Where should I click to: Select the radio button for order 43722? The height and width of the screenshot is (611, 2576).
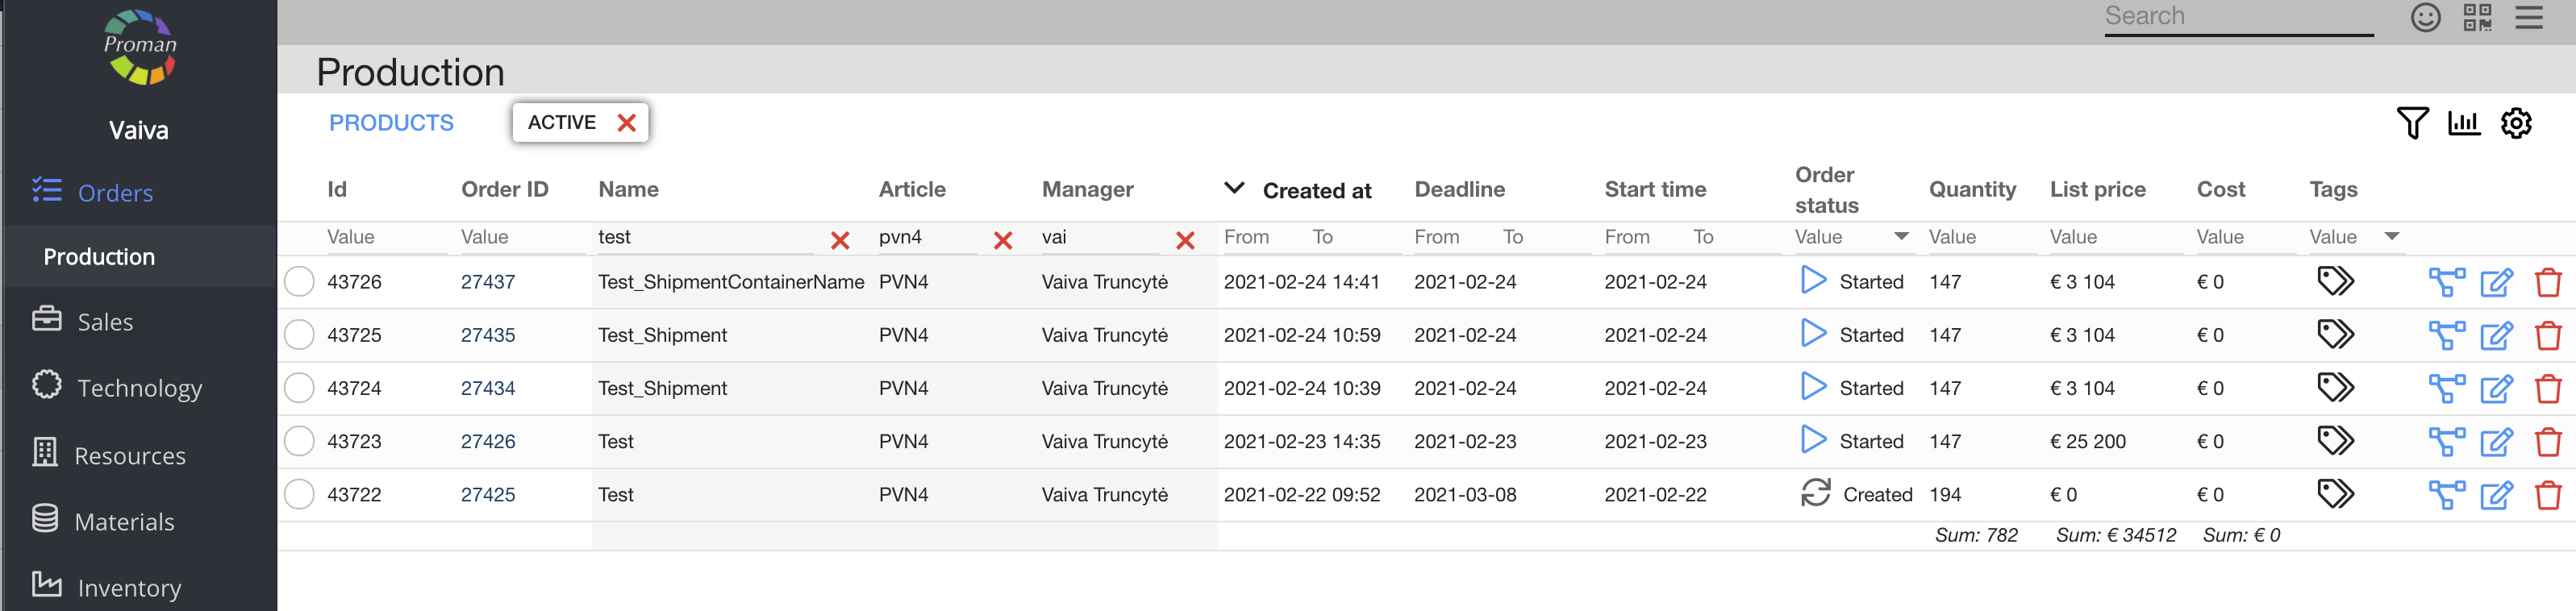coord(299,494)
